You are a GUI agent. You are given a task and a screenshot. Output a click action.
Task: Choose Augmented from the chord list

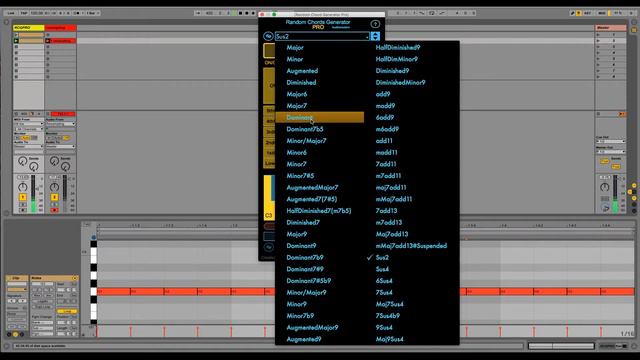point(302,71)
